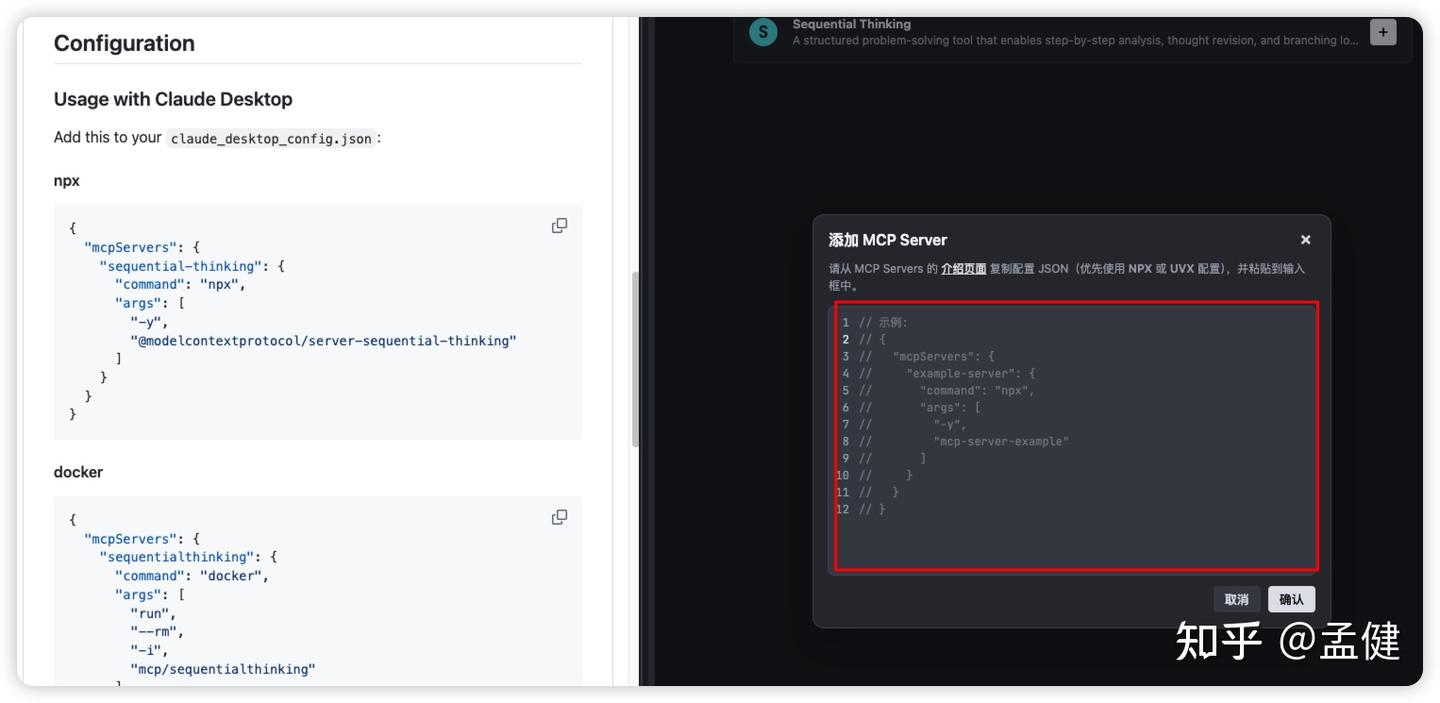The height and width of the screenshot is (703, 1440).
Task: Place cursor on "mcp-server-example" editor line
Action: (x=1000, y=441)
